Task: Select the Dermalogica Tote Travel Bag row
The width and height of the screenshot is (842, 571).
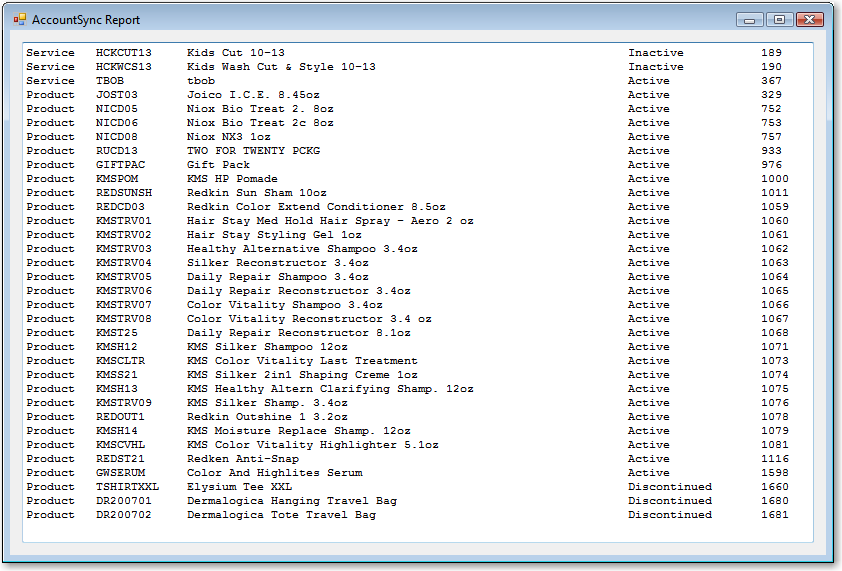Action: [x=281, y=515]
